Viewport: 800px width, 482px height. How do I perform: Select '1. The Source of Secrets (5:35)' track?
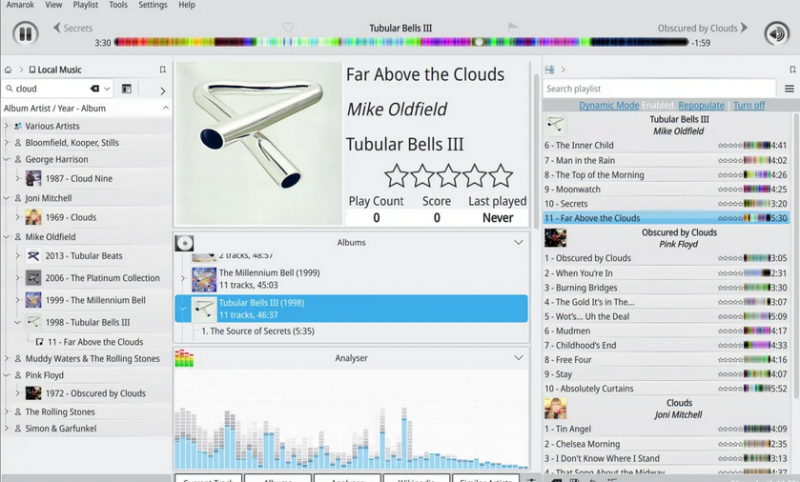coord(258,331)
